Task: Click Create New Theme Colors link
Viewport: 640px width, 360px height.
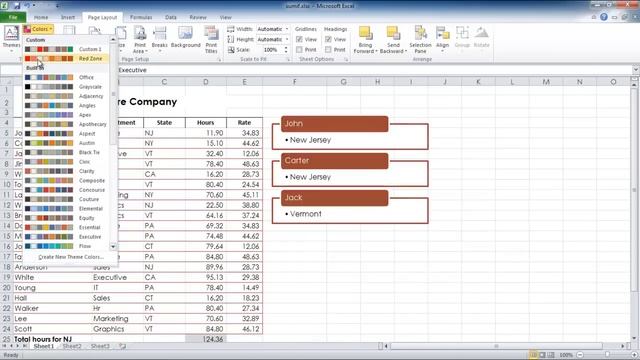Action: coord(70,257)
